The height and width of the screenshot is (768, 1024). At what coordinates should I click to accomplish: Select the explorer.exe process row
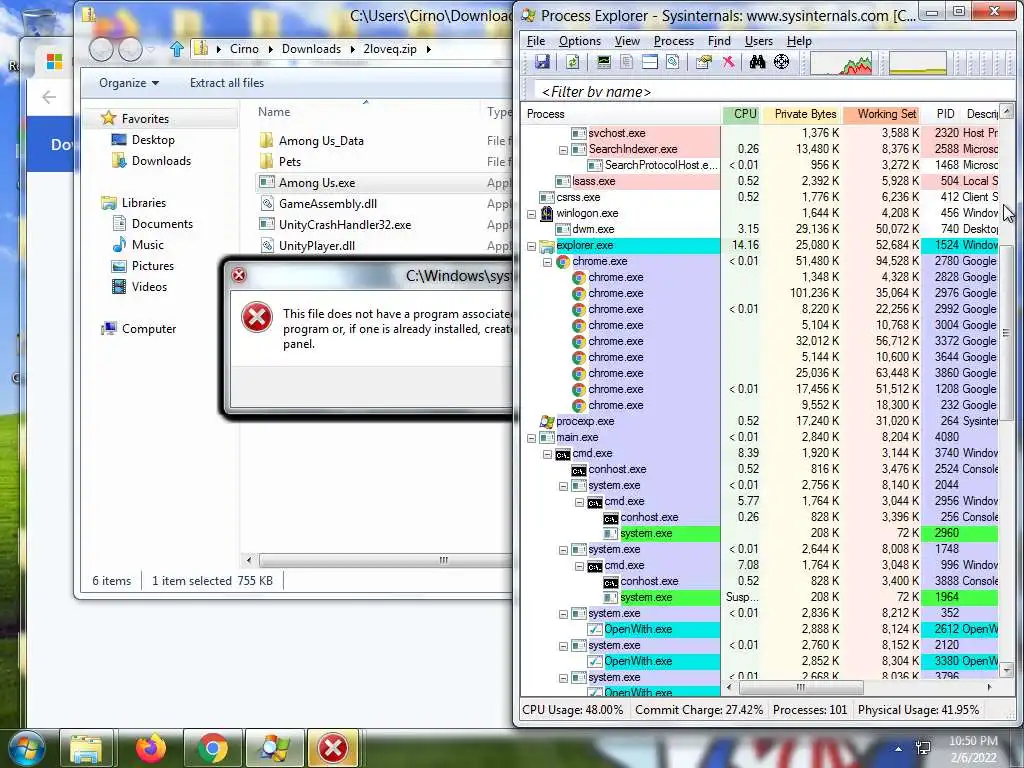[x=761, y=246]
